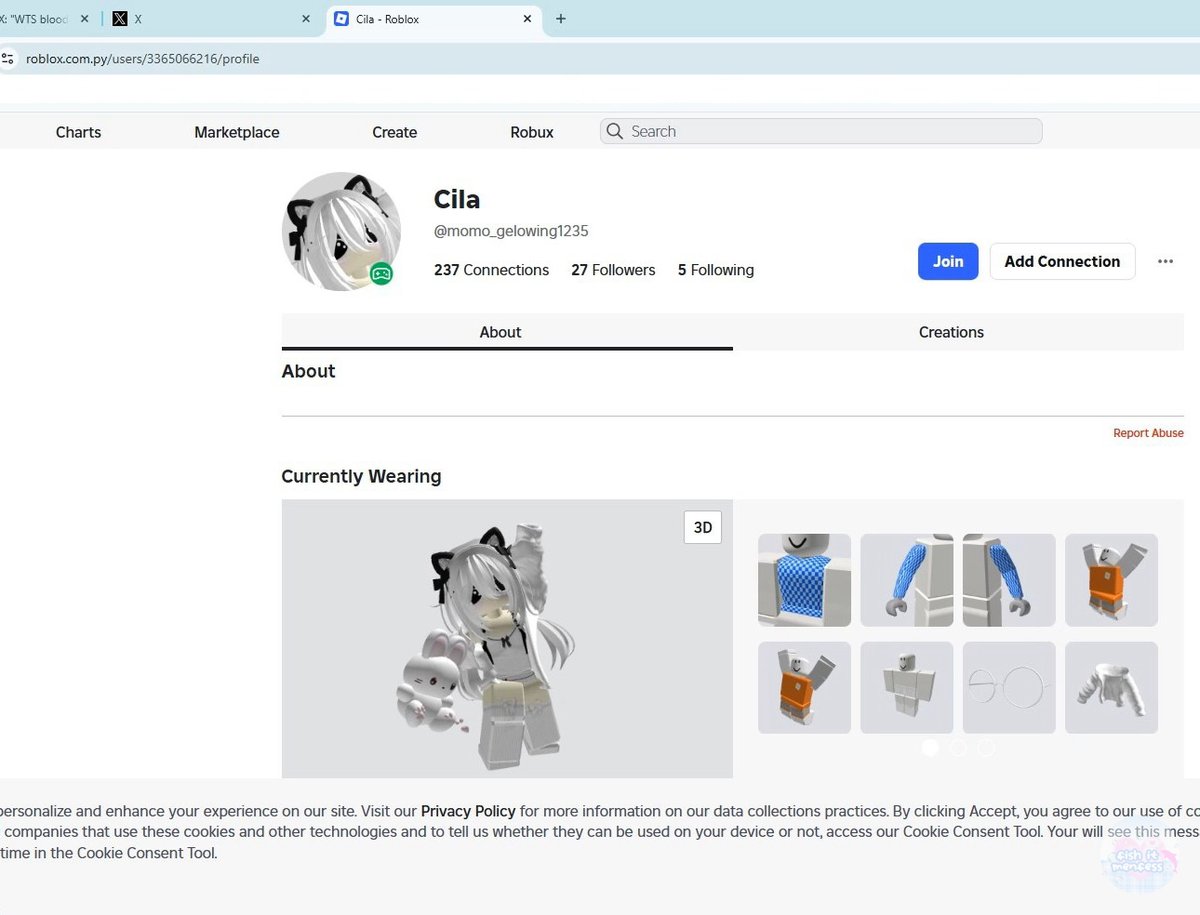The height and width of the screenshot is (915, 1200).
Task: Open orange cheering item in top row
Action: coord(1111,580)
